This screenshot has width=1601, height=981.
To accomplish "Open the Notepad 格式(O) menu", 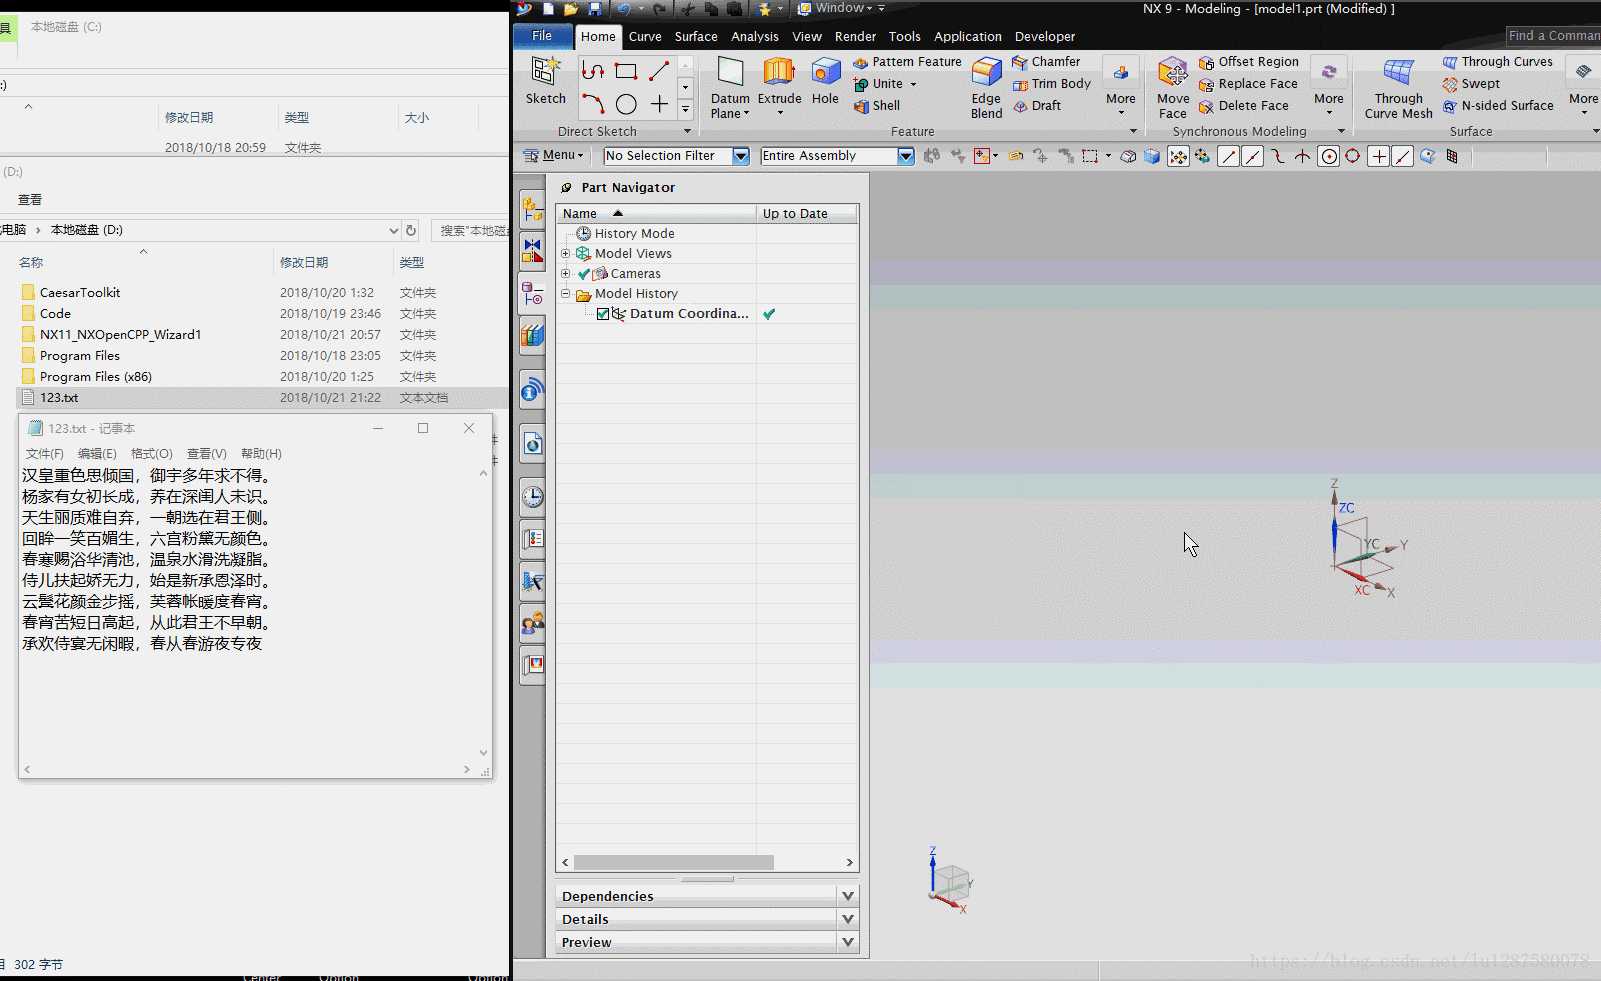I will (x=152, y=454).
